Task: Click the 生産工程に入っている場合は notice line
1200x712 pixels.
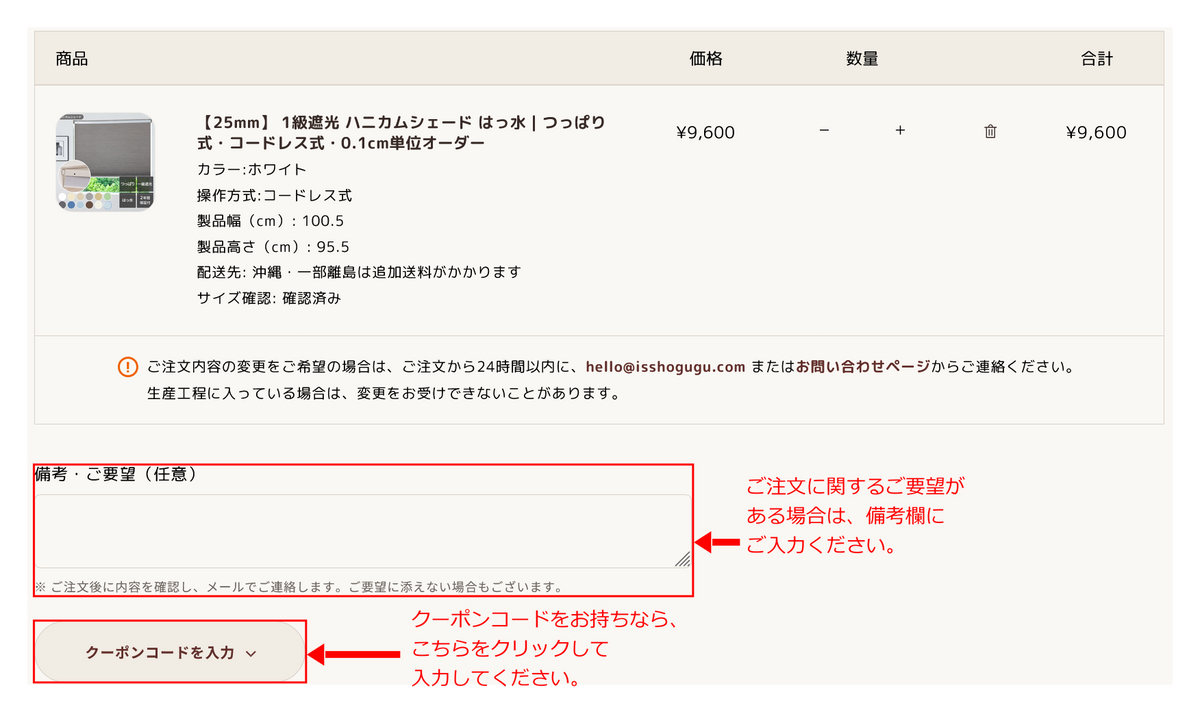Action: click(x=384, y=393)
